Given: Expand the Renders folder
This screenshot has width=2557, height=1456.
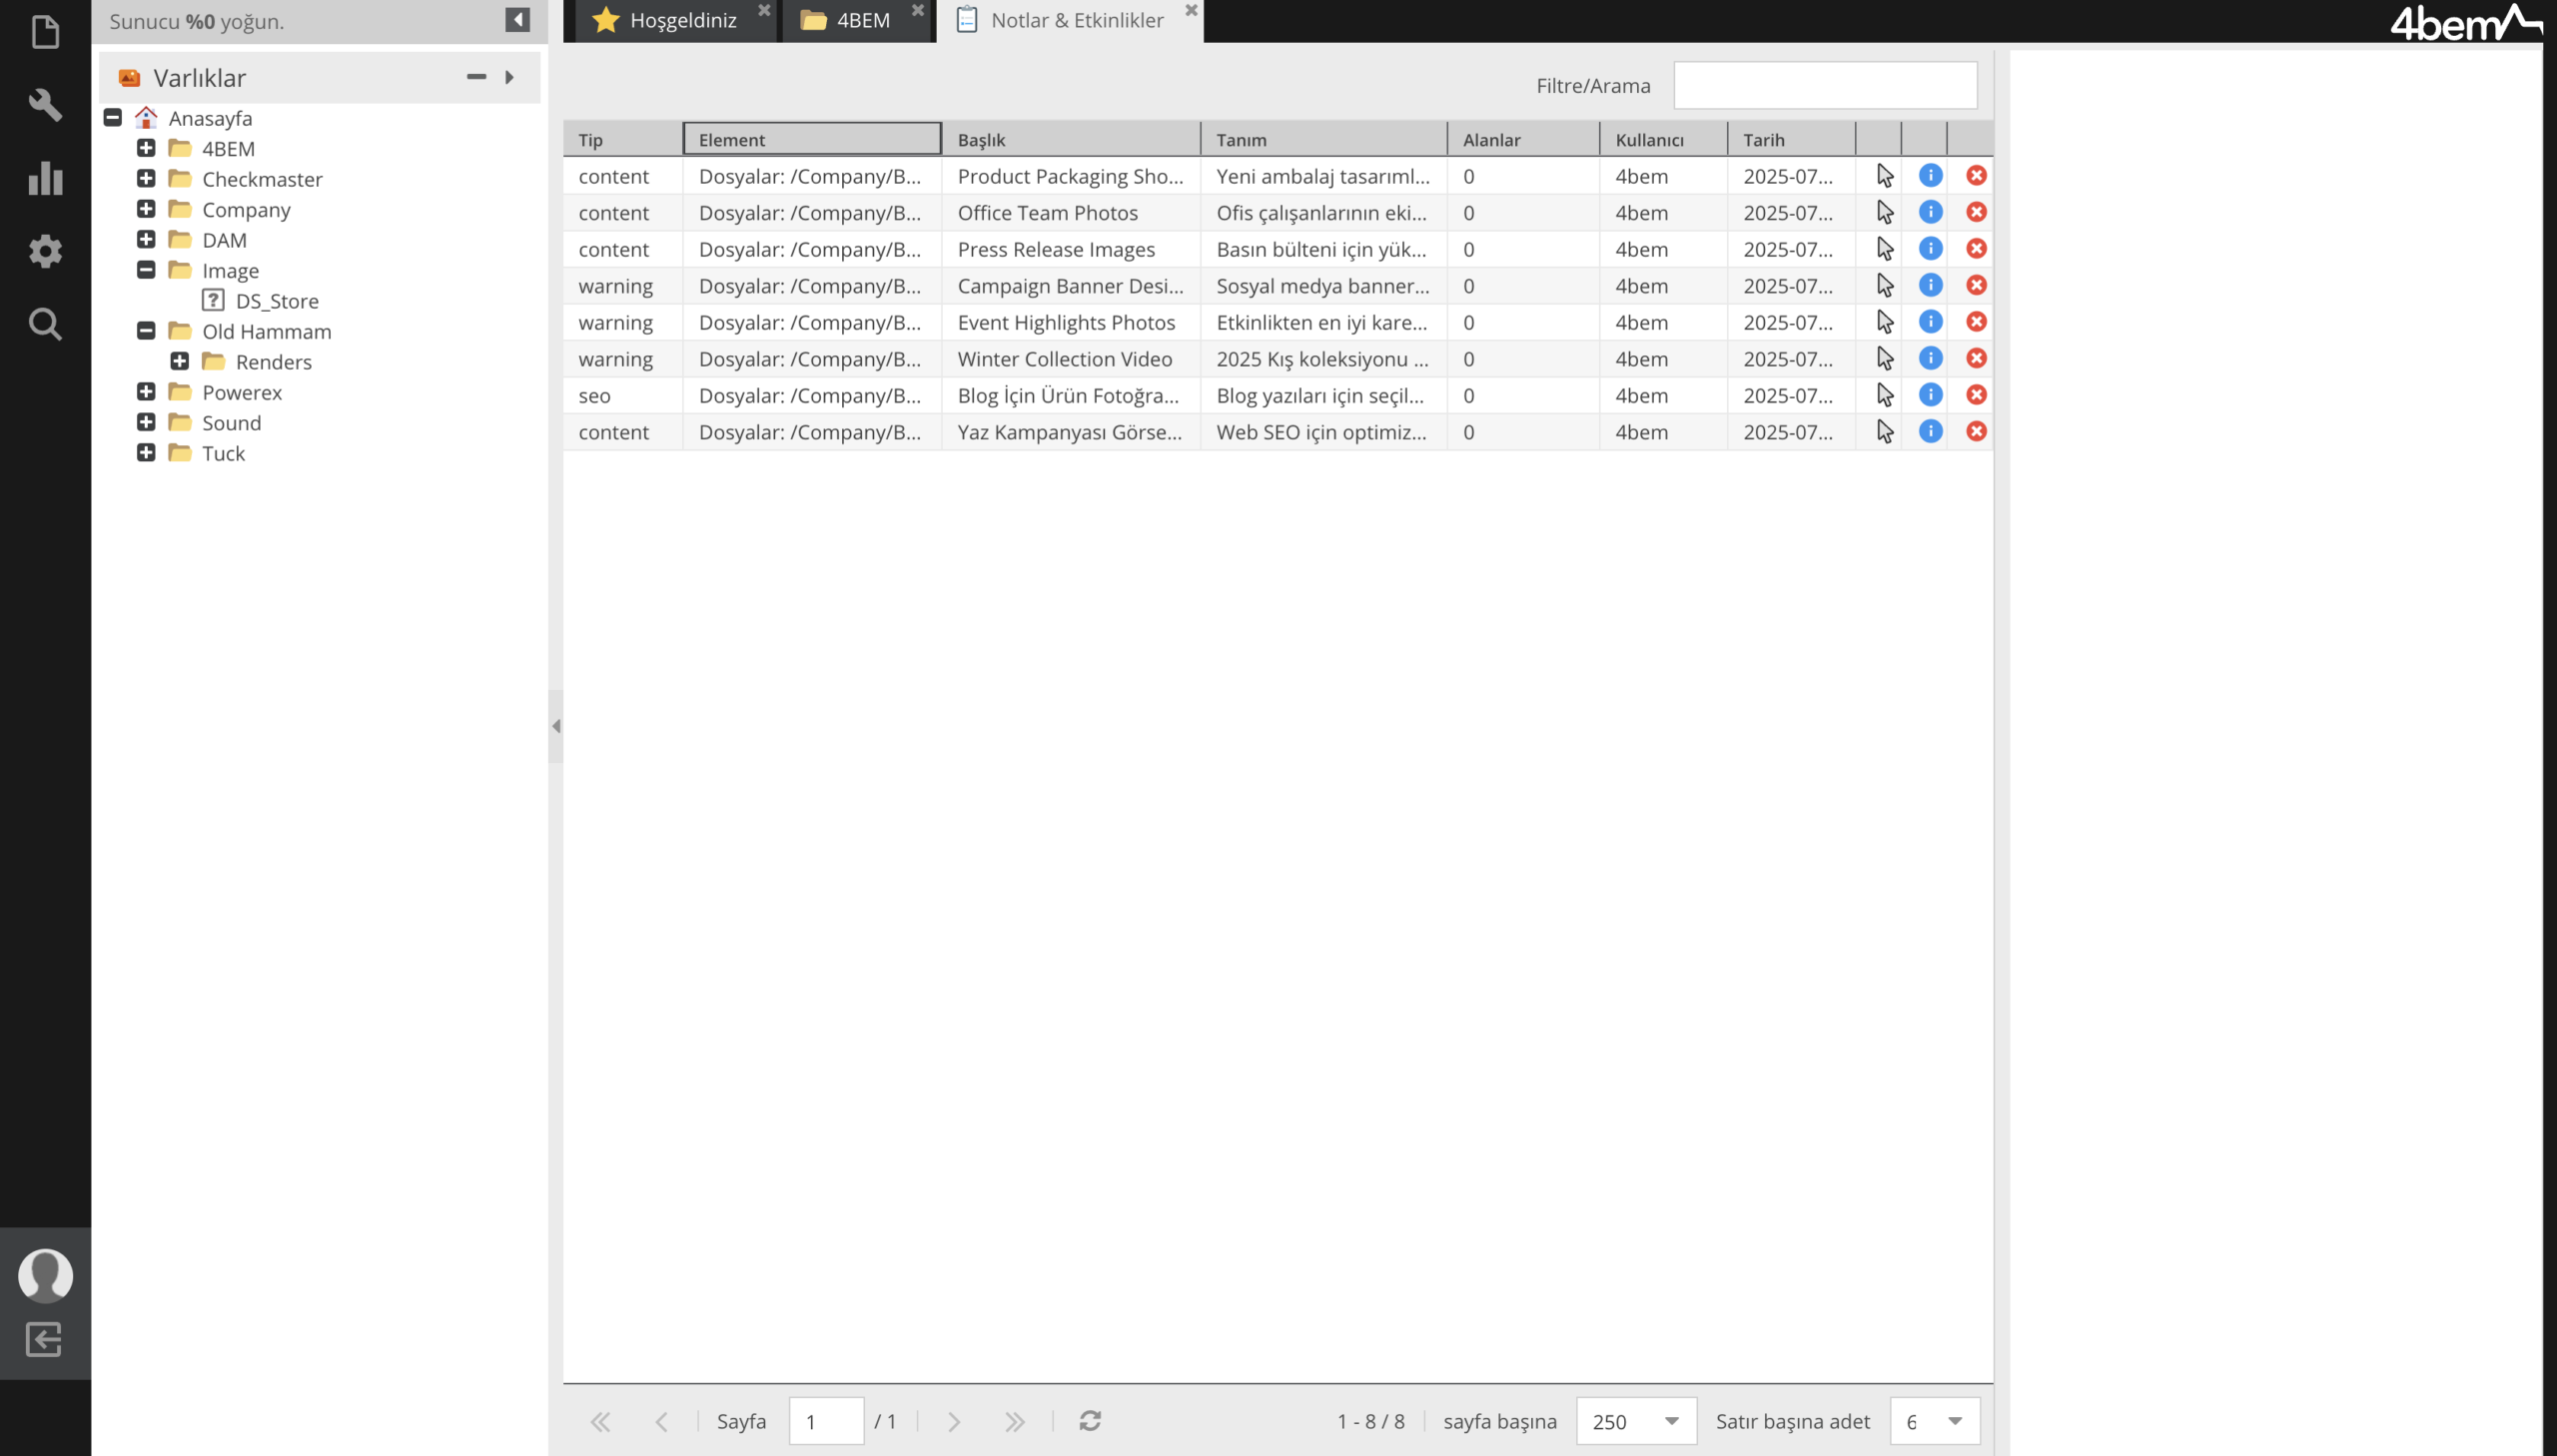Looking at the screenshot, I should pyautogui.click(x=180, y=362).
